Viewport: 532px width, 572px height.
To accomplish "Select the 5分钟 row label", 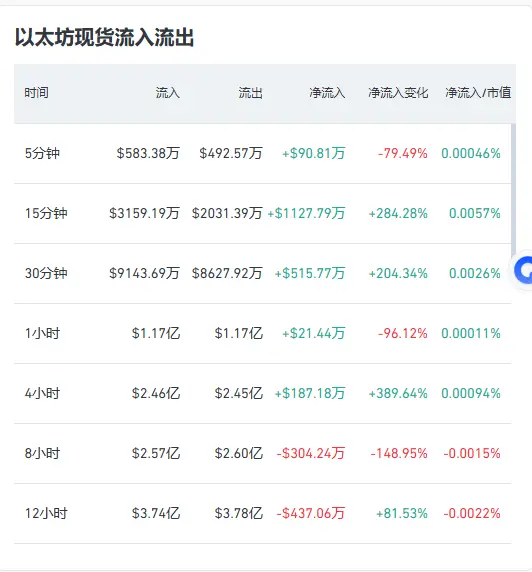I will [x=42, y=153].
